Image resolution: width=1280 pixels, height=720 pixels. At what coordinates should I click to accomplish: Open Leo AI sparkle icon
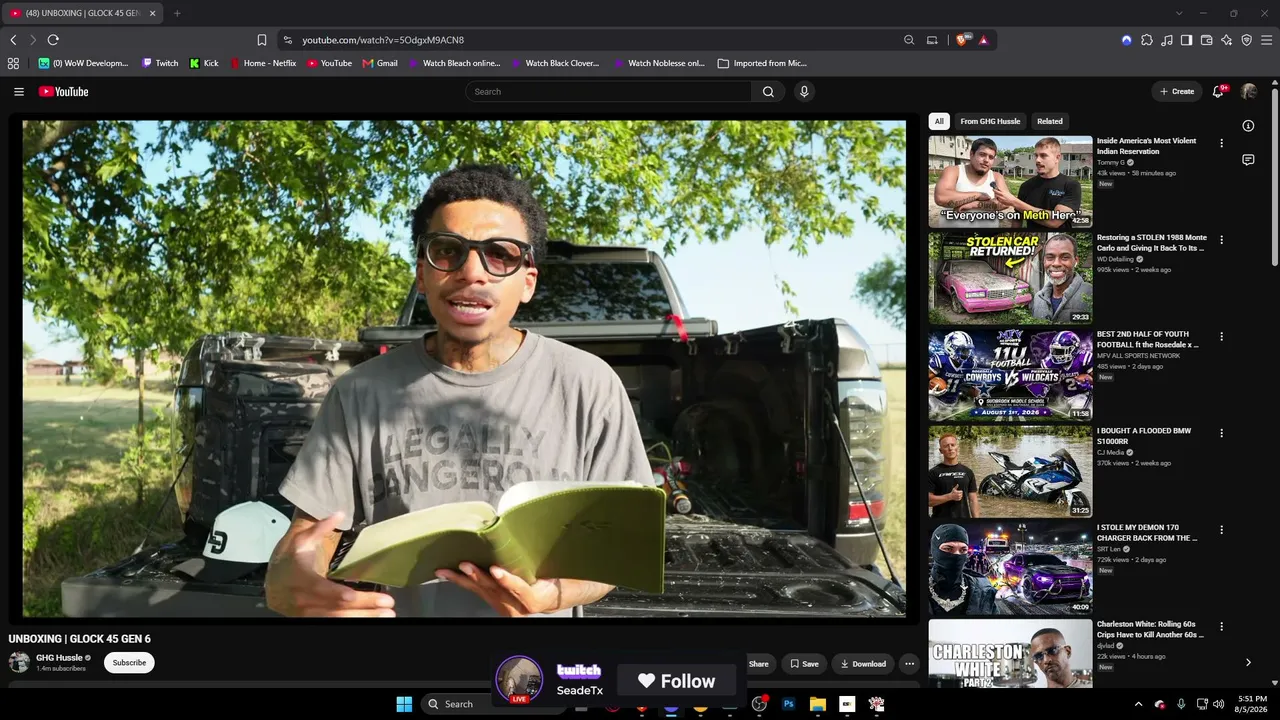click(x=1227, y=40)
